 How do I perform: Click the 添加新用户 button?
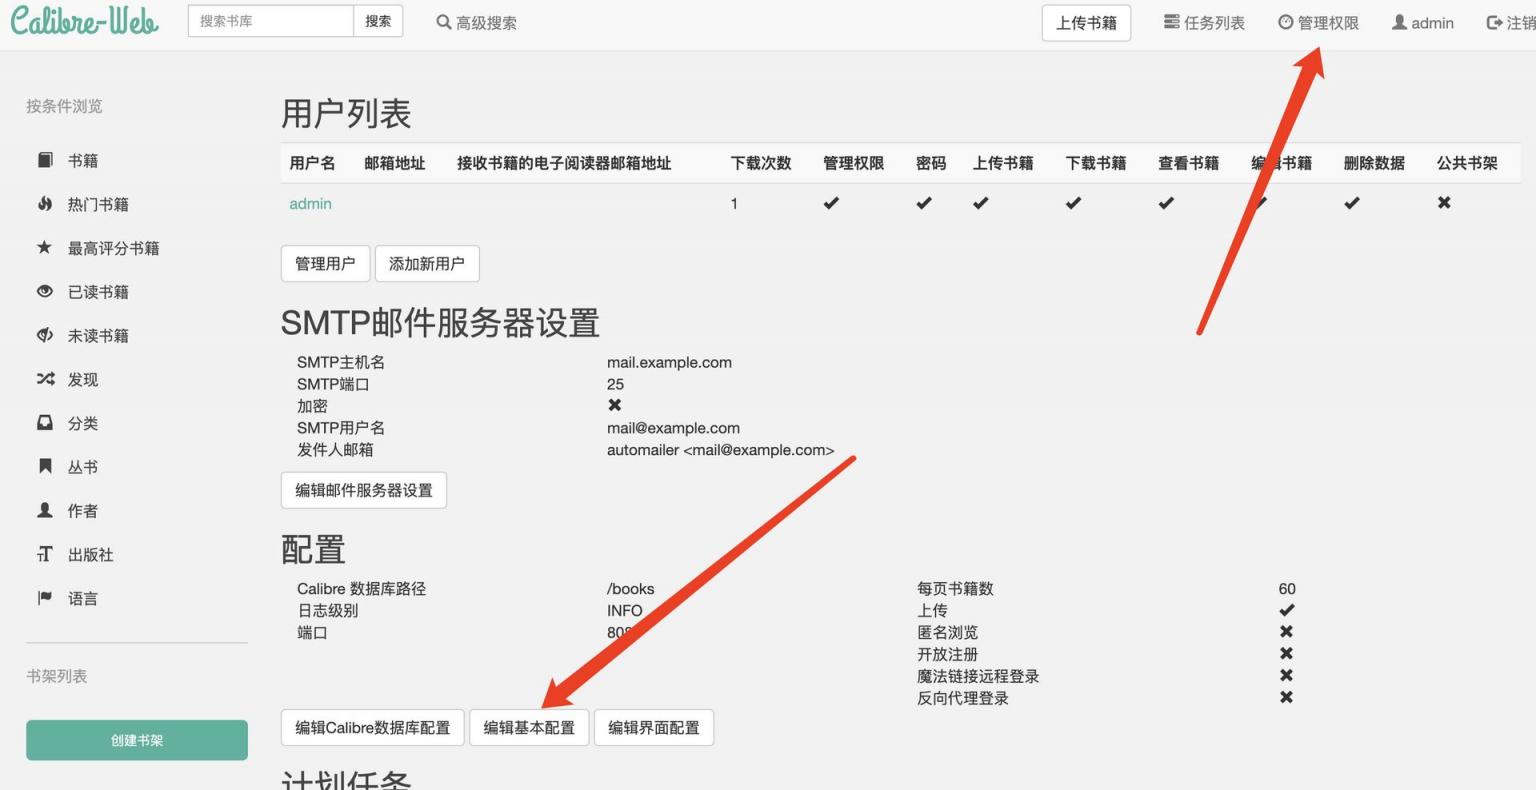[x=427, y=264]
